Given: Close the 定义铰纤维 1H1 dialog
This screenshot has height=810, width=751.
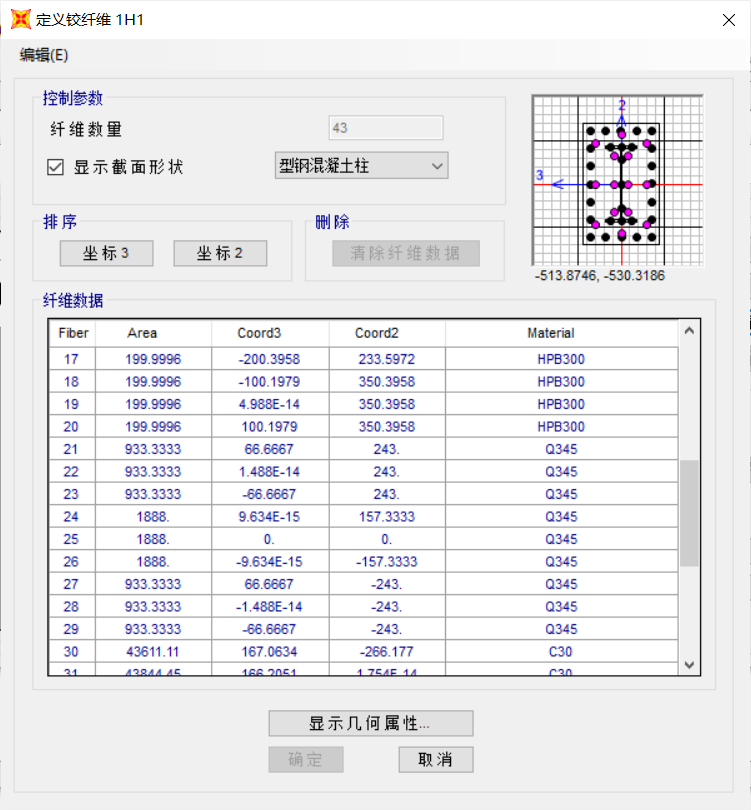Looking at the screenshot, I should pyautogui.click(x=729, y=20).
